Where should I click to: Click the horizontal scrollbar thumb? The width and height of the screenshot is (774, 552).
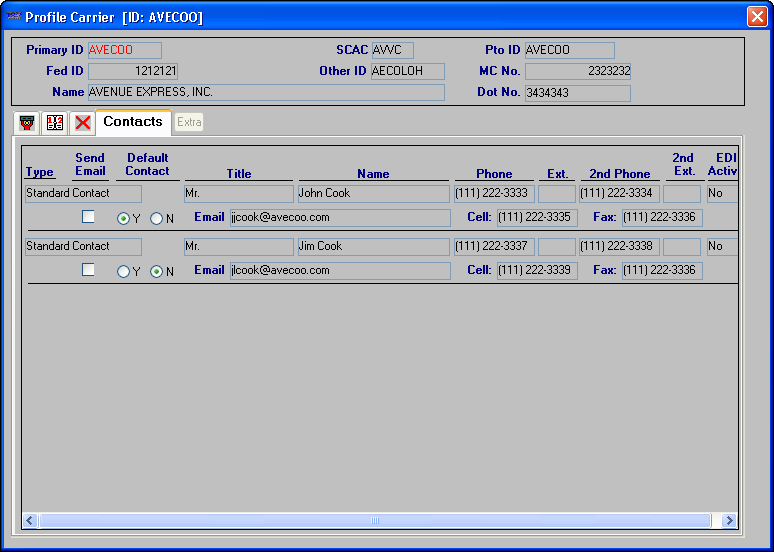pos(376,520)
